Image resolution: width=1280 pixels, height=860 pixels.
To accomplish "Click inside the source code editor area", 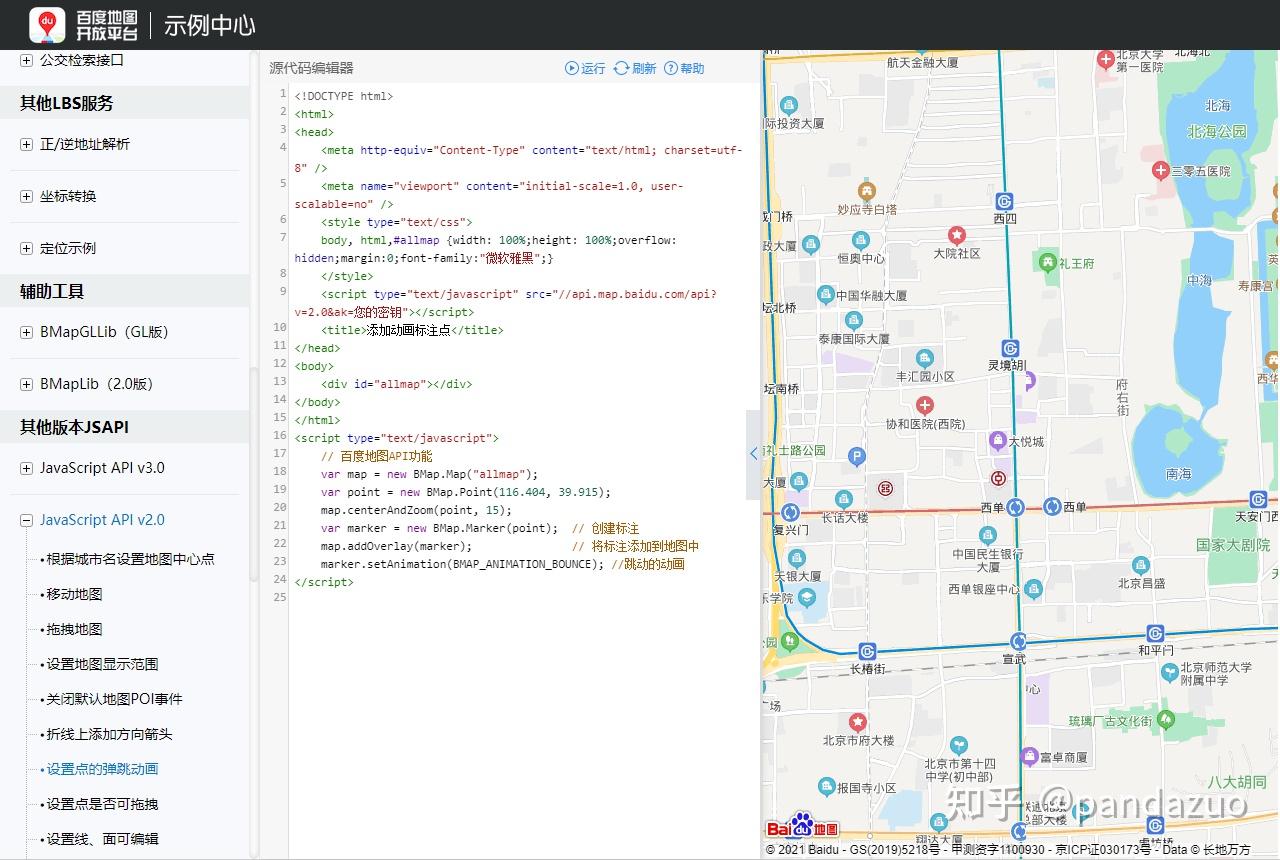I will [520, 700].
